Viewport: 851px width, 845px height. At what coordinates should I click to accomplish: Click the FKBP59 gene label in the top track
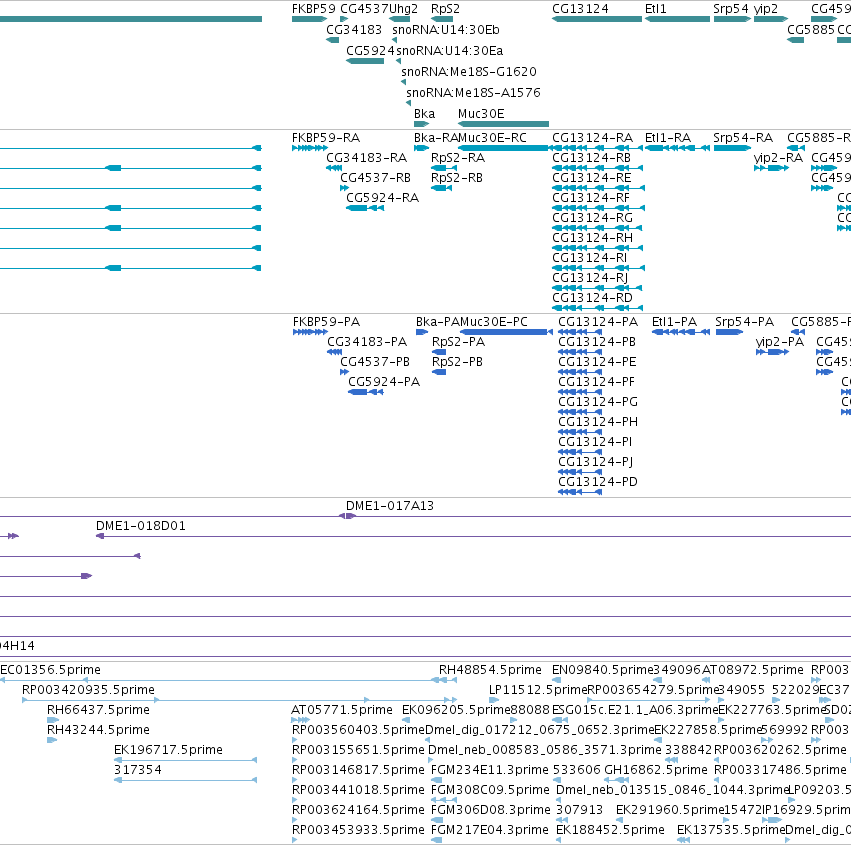tap(313, 9)
